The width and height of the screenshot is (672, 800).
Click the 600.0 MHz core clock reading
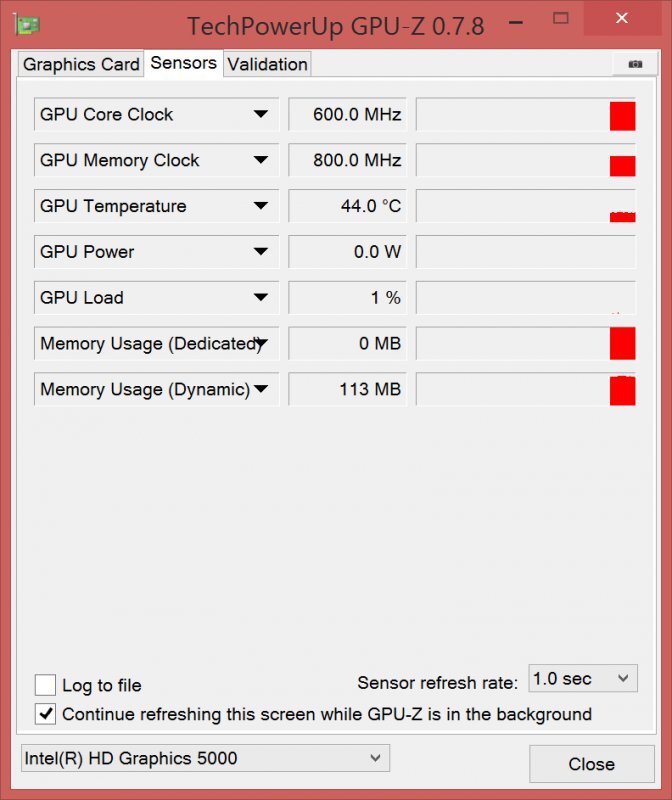(347, 114)
